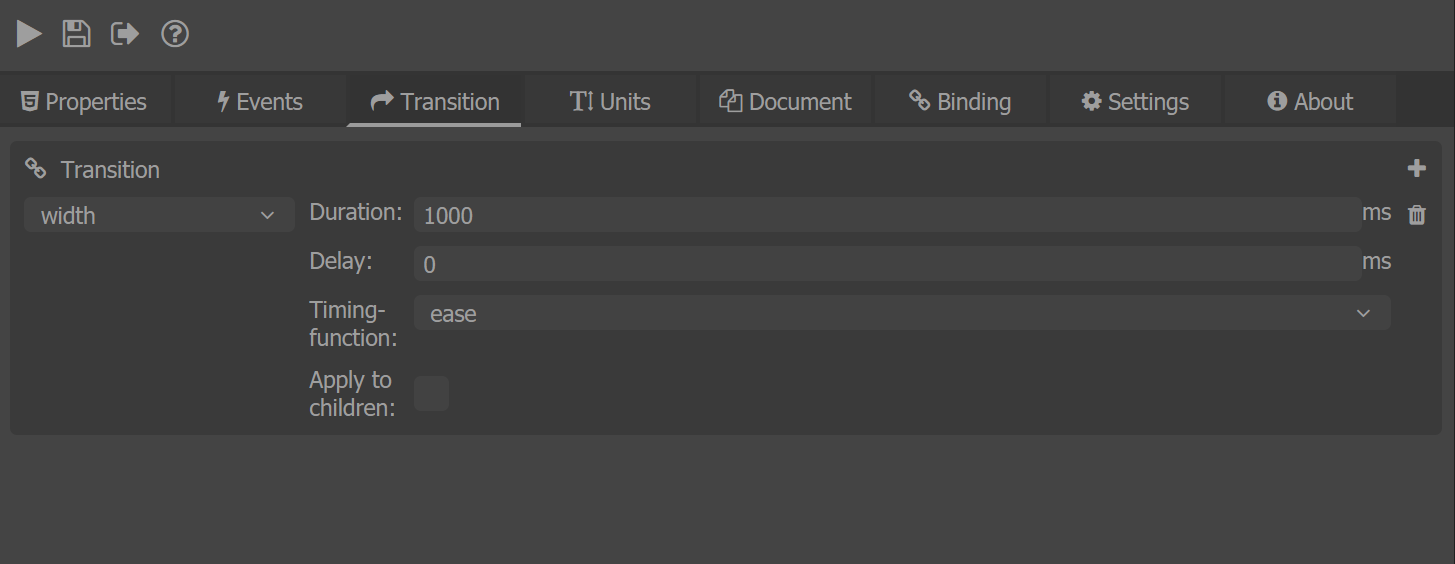Image resolution: width=1455 pixels, height=564 pixels.
Task: Open the width property dropdown
Action: point(159,215)
